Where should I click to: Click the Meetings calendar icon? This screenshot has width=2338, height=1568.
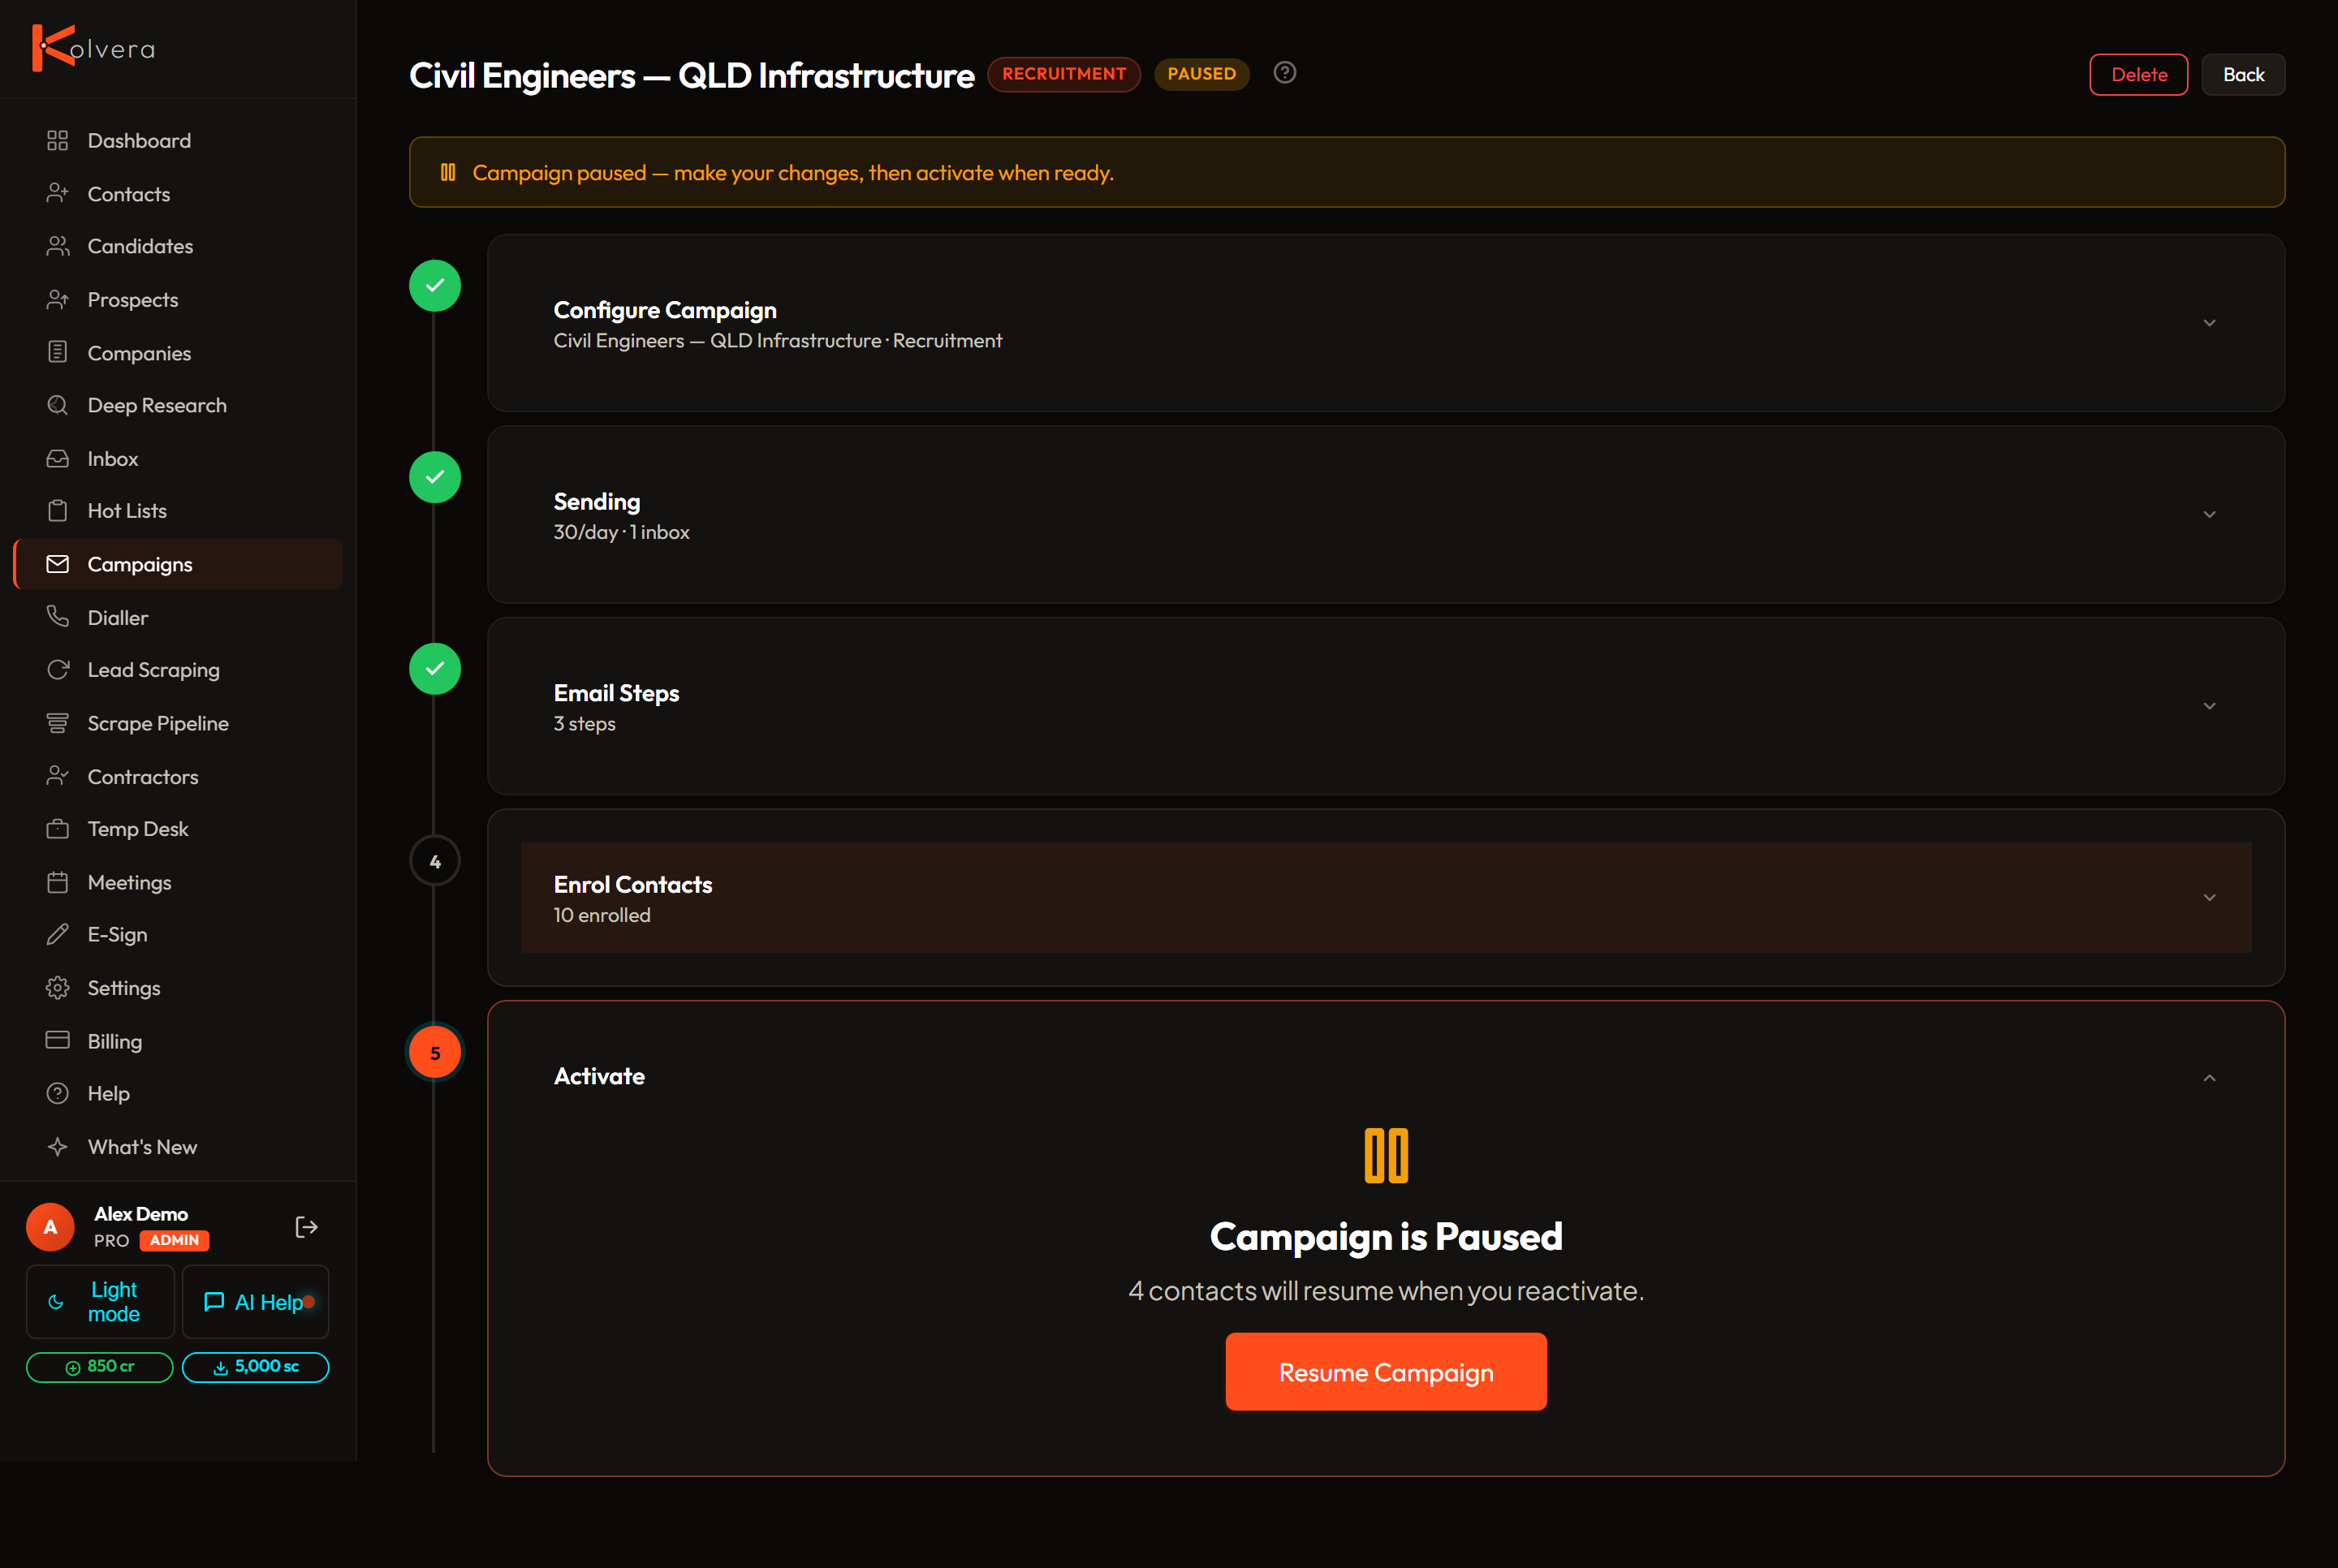tap(58, 883)
